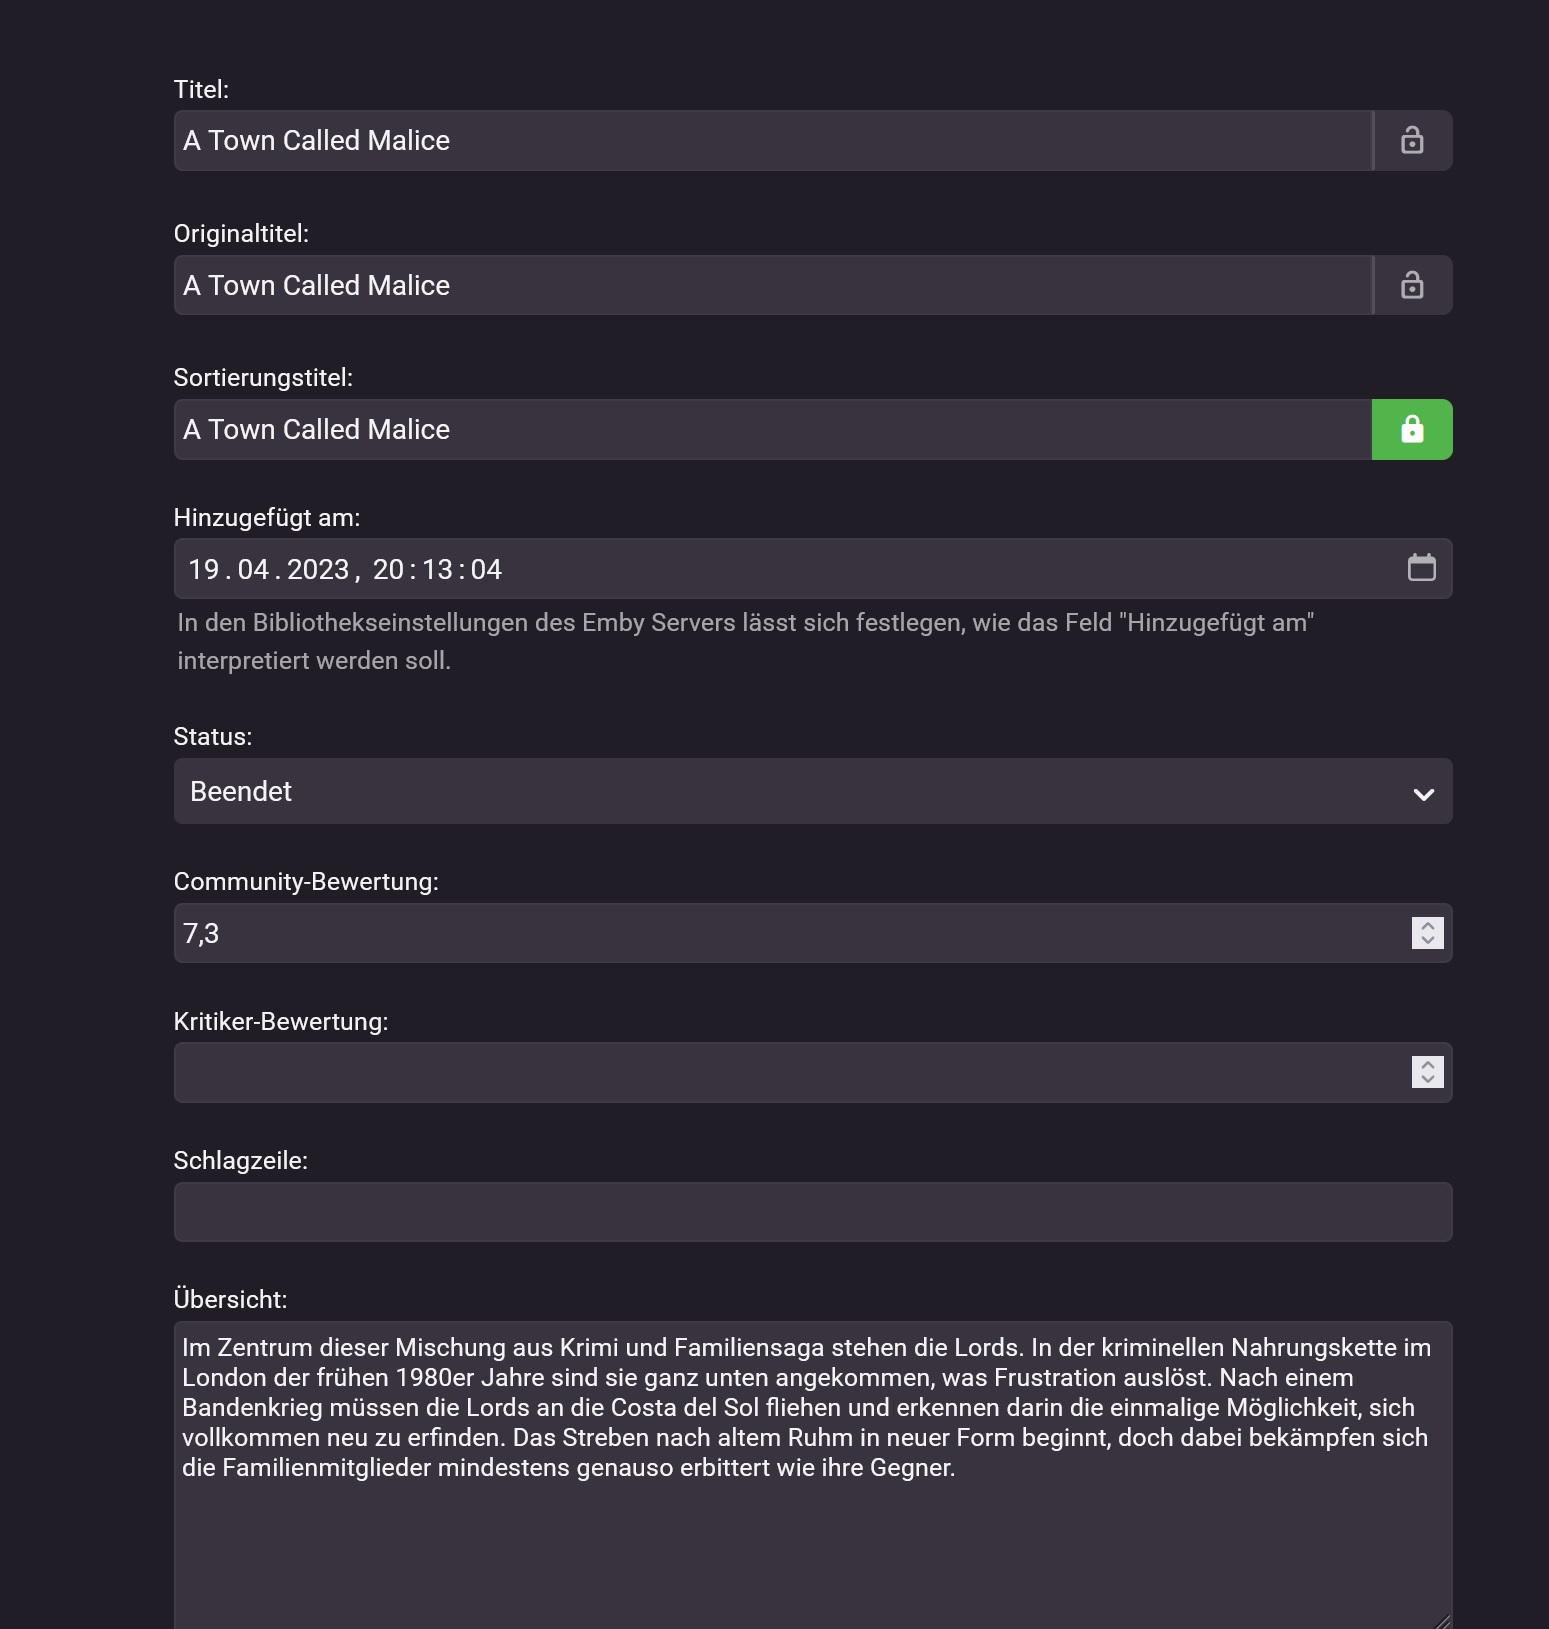Open the calendar picker for Hinzugefügt am
This screenshot has width=1549, height=1629.
[x=1421, y=568]
